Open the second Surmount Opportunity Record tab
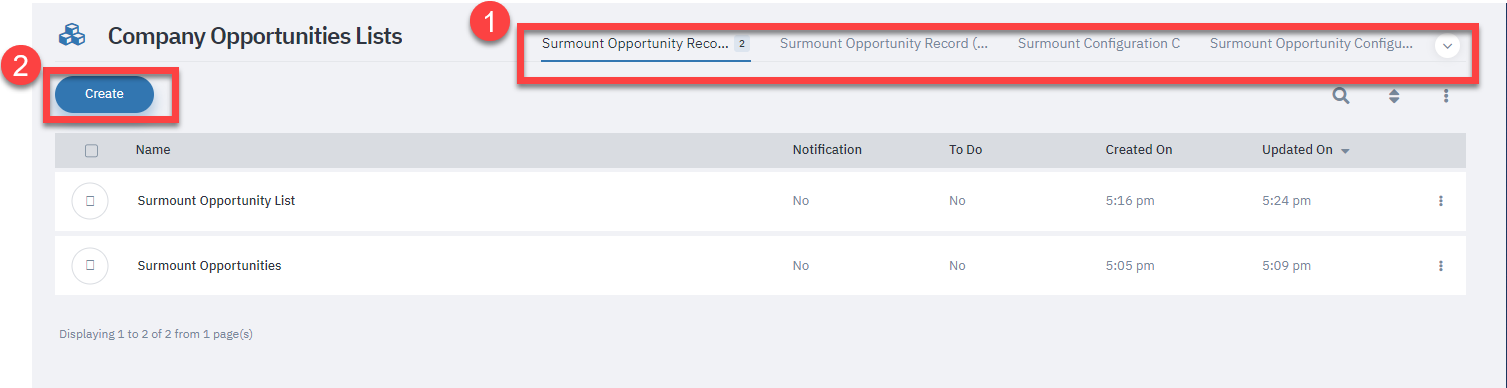The width and height of the screenshot is (1507, 388). [884, 44]
